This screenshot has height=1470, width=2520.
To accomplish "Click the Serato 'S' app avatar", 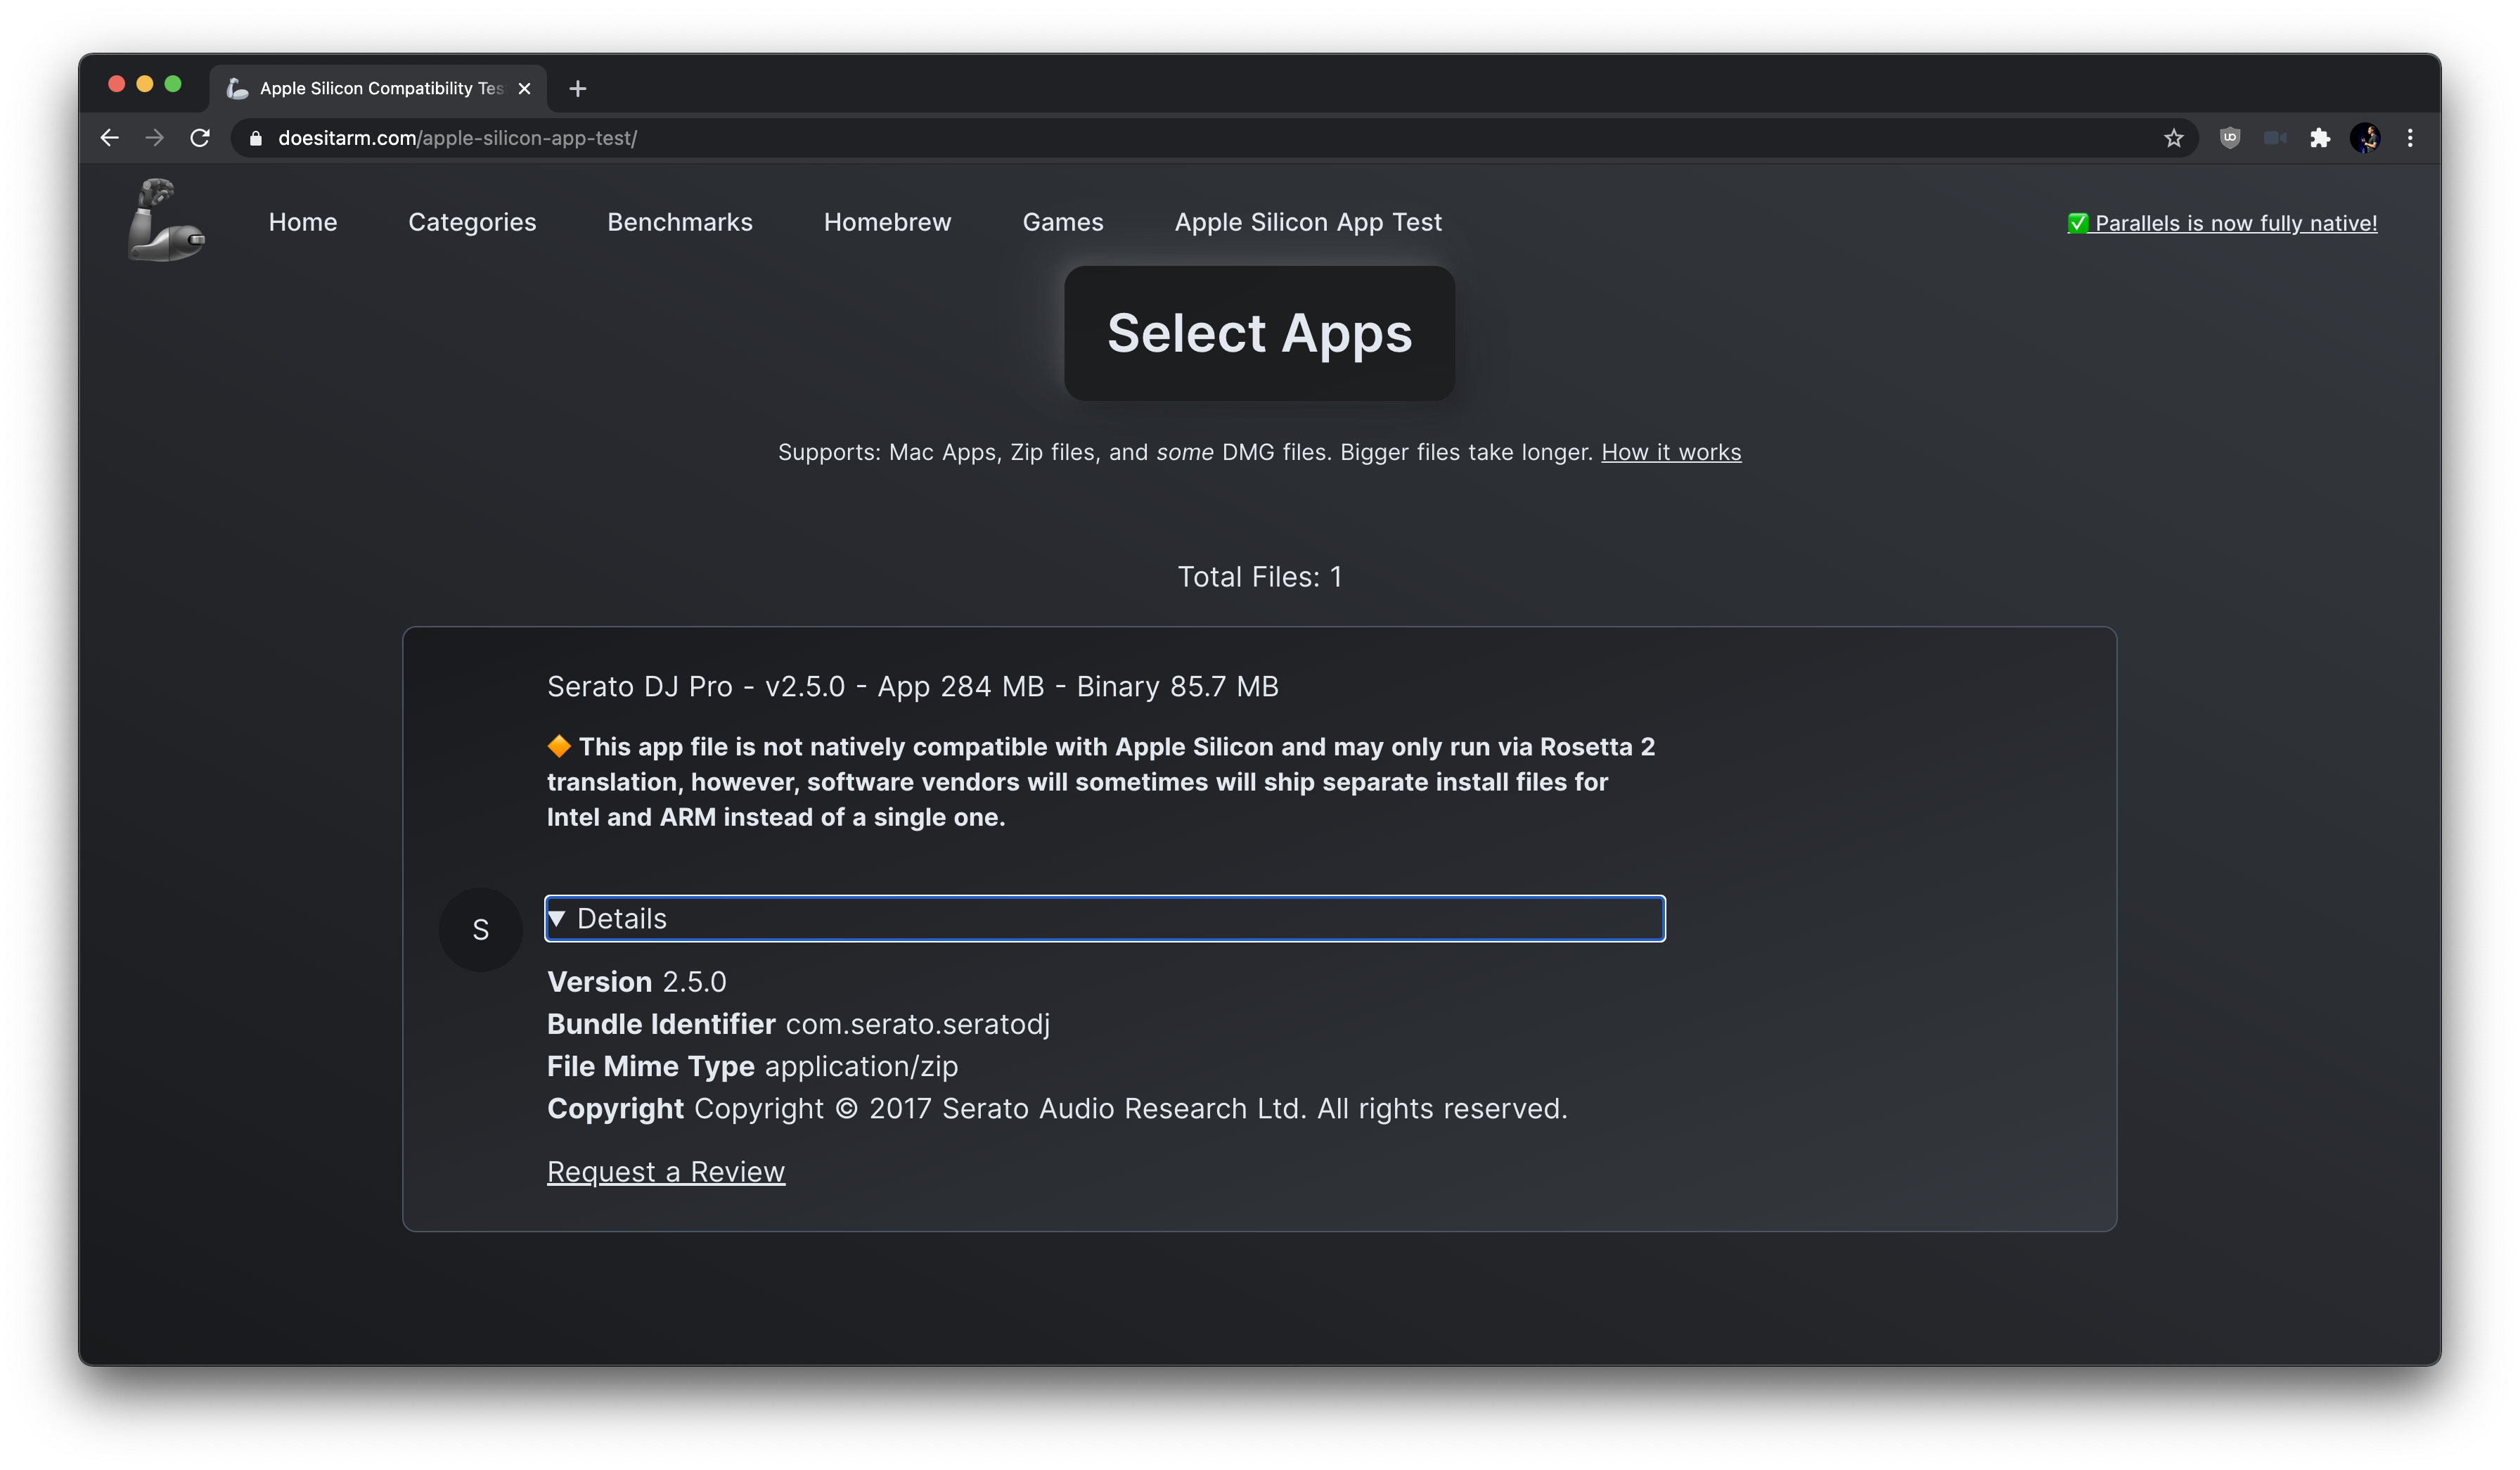I will [481, 930].
